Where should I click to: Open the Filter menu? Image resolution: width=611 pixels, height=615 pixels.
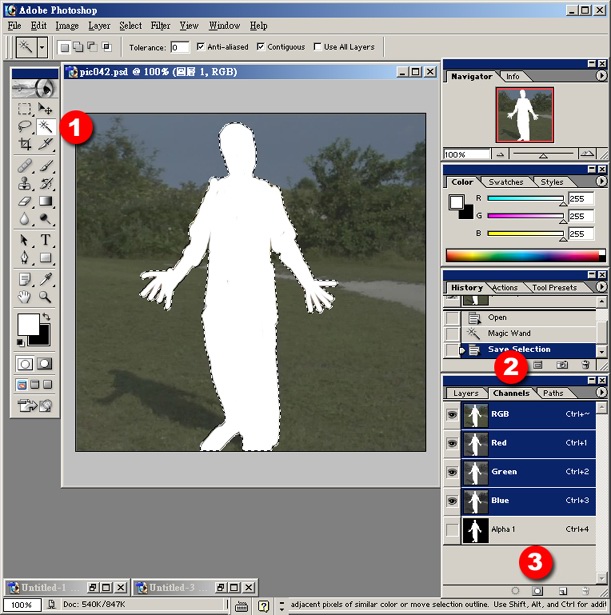click(160, 25)
